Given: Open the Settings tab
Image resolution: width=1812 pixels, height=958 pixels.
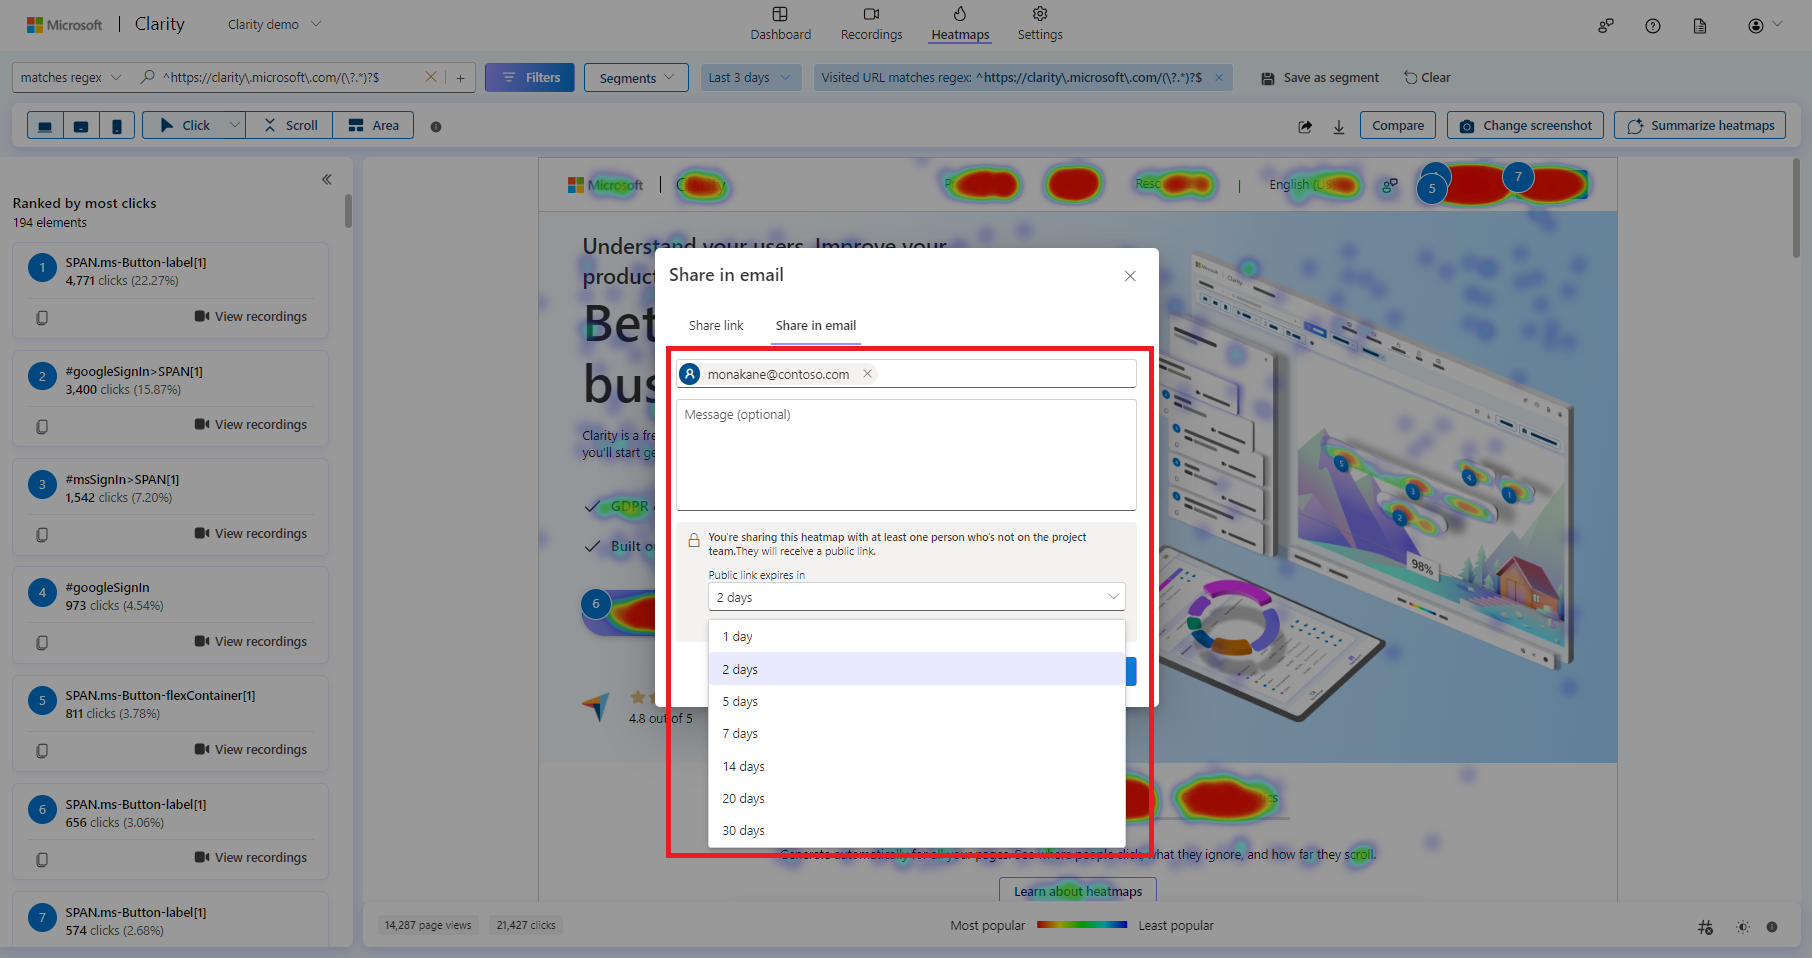Looking at the screenshot, I should tap(1040, 24).
